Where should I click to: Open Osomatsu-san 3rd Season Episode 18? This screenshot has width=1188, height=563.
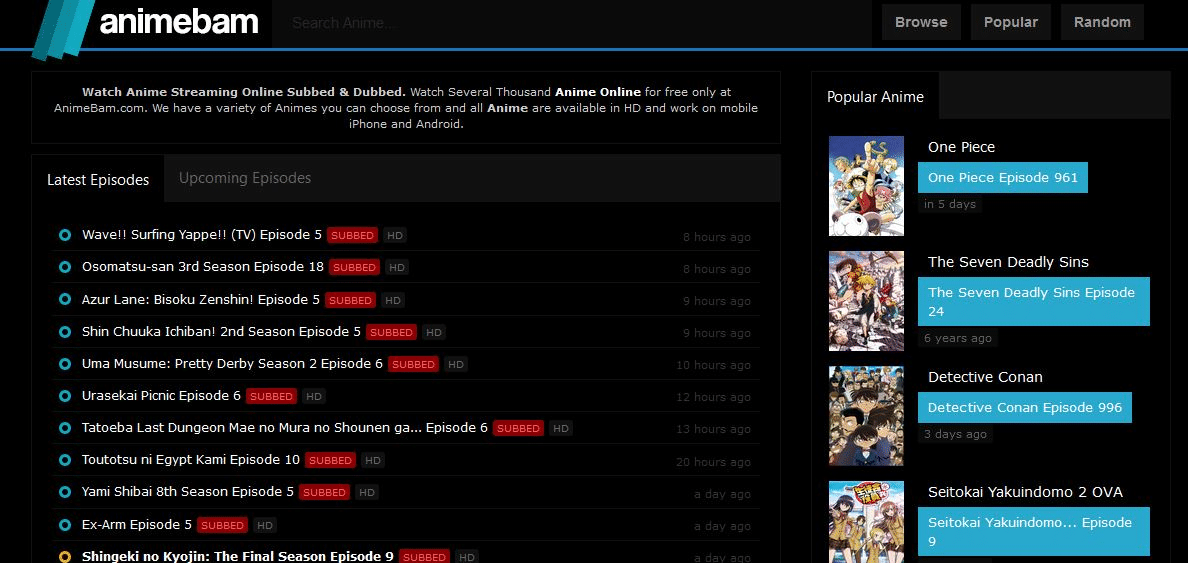pos(203,267)
